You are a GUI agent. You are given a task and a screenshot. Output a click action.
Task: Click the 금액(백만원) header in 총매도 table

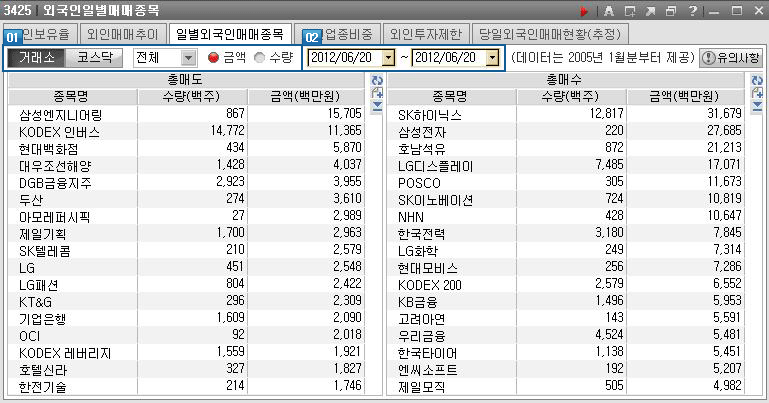[306, 97]
